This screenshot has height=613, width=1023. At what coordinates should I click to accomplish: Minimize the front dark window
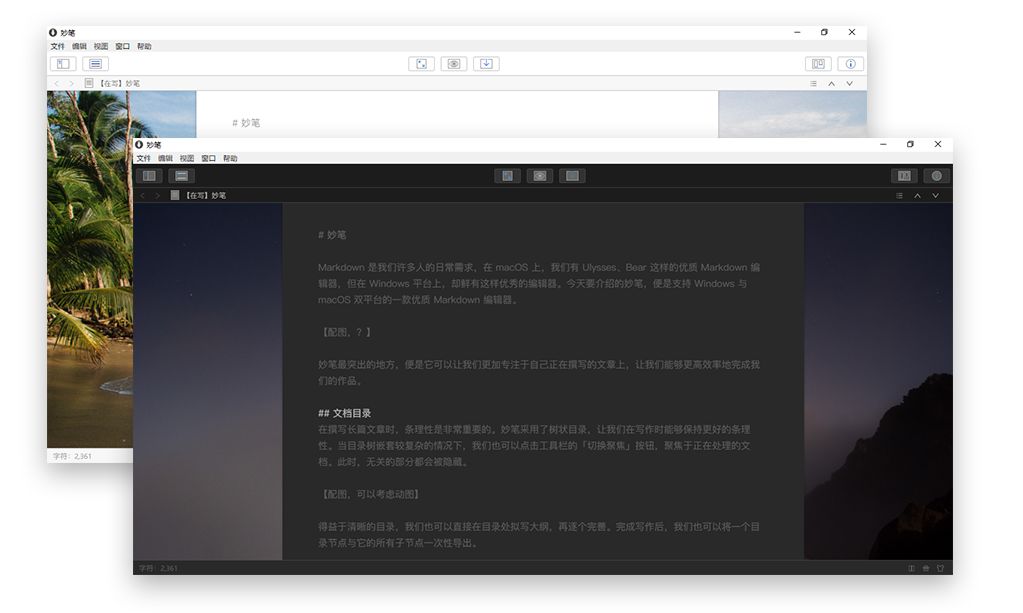883,144
